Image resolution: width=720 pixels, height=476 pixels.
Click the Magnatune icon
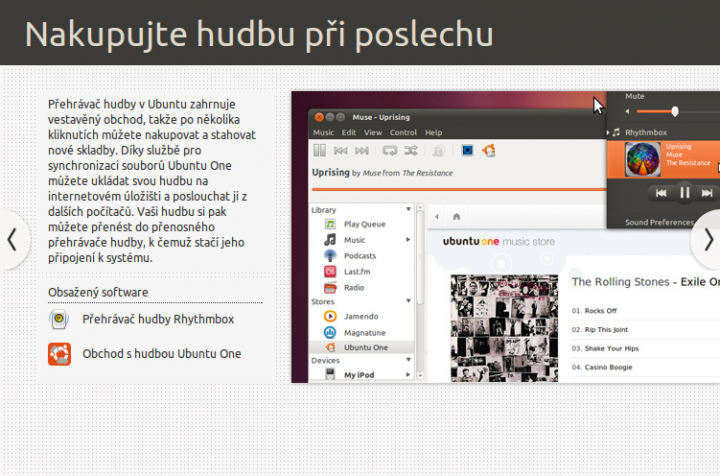[x=330, y=332]
